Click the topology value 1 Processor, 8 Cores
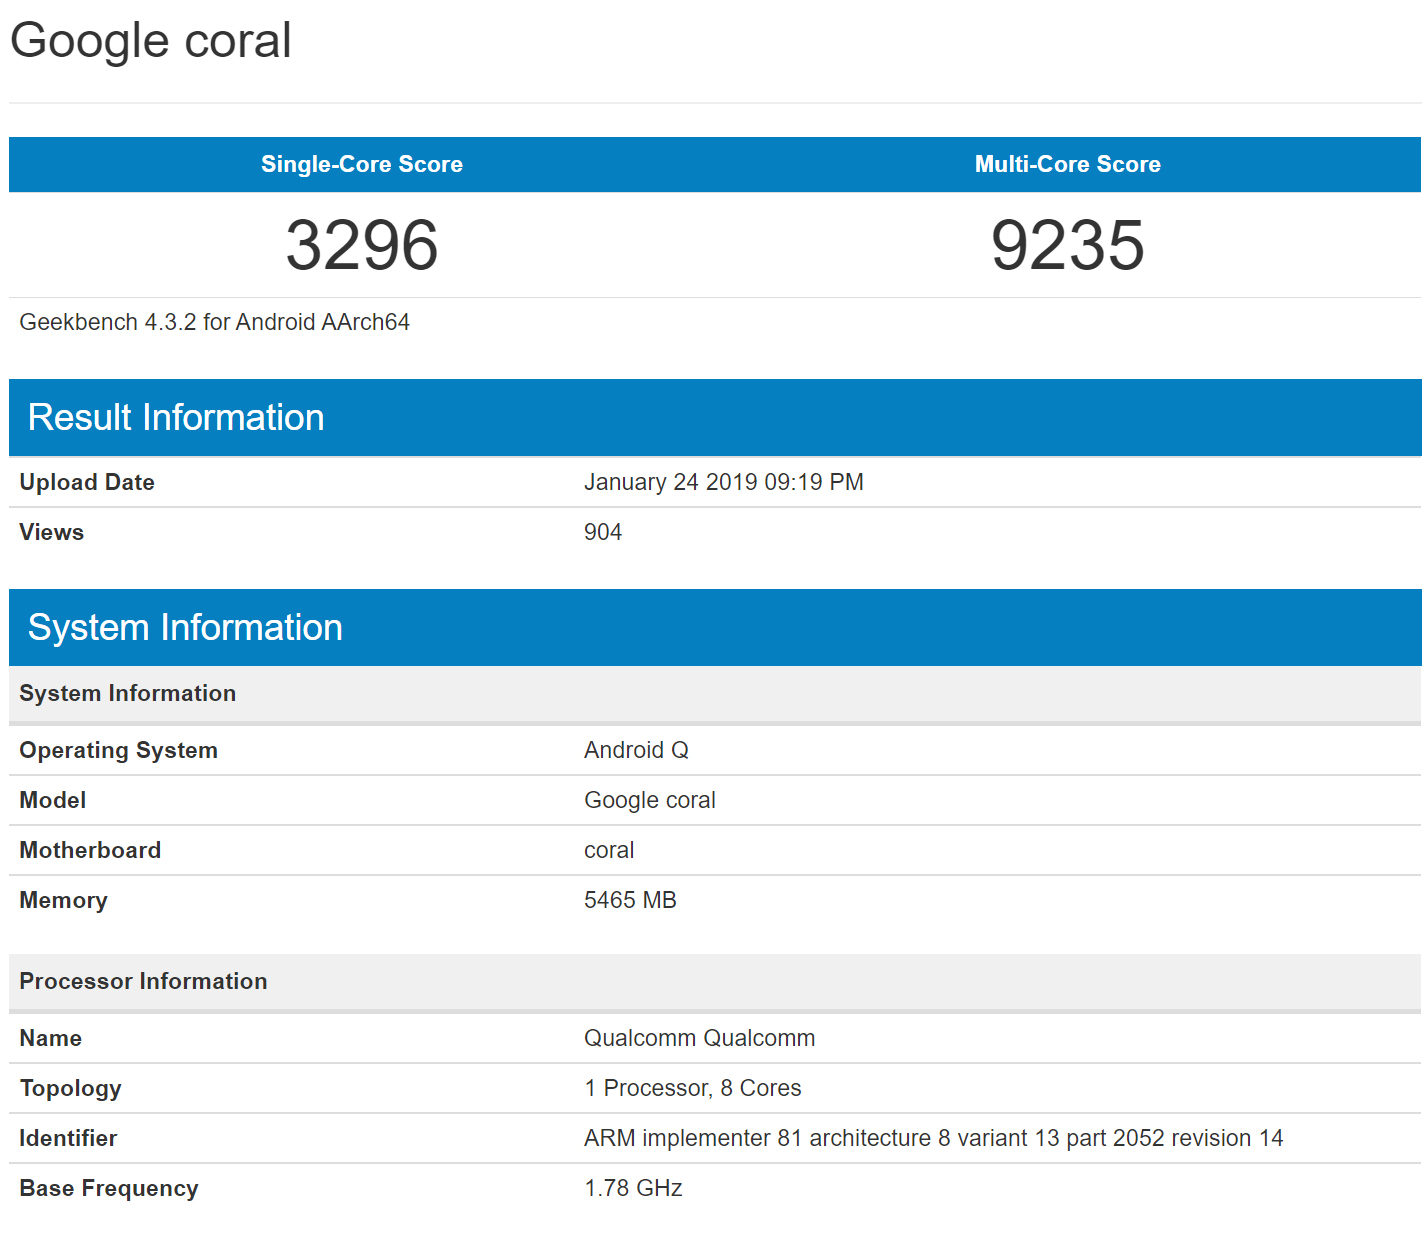The width and height of the screenshot is (1428, 1236). [x=692, y=1088]
